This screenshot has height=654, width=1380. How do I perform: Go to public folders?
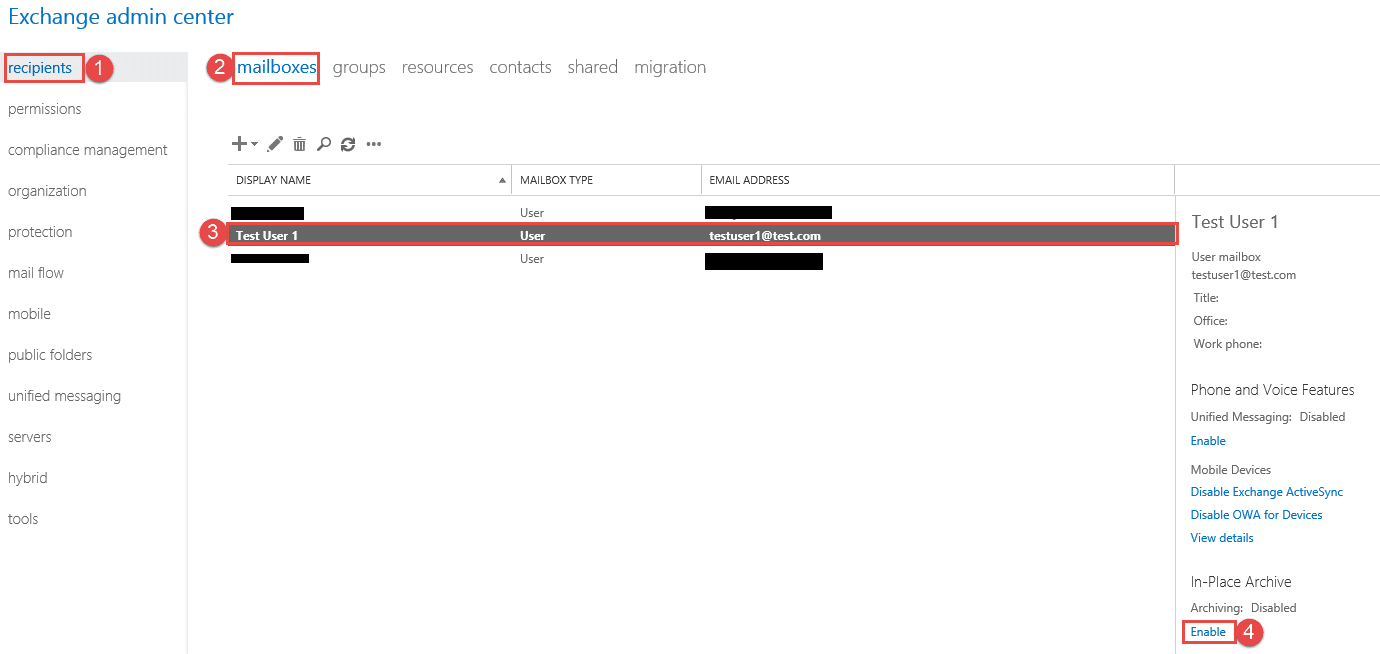point(50,355)
